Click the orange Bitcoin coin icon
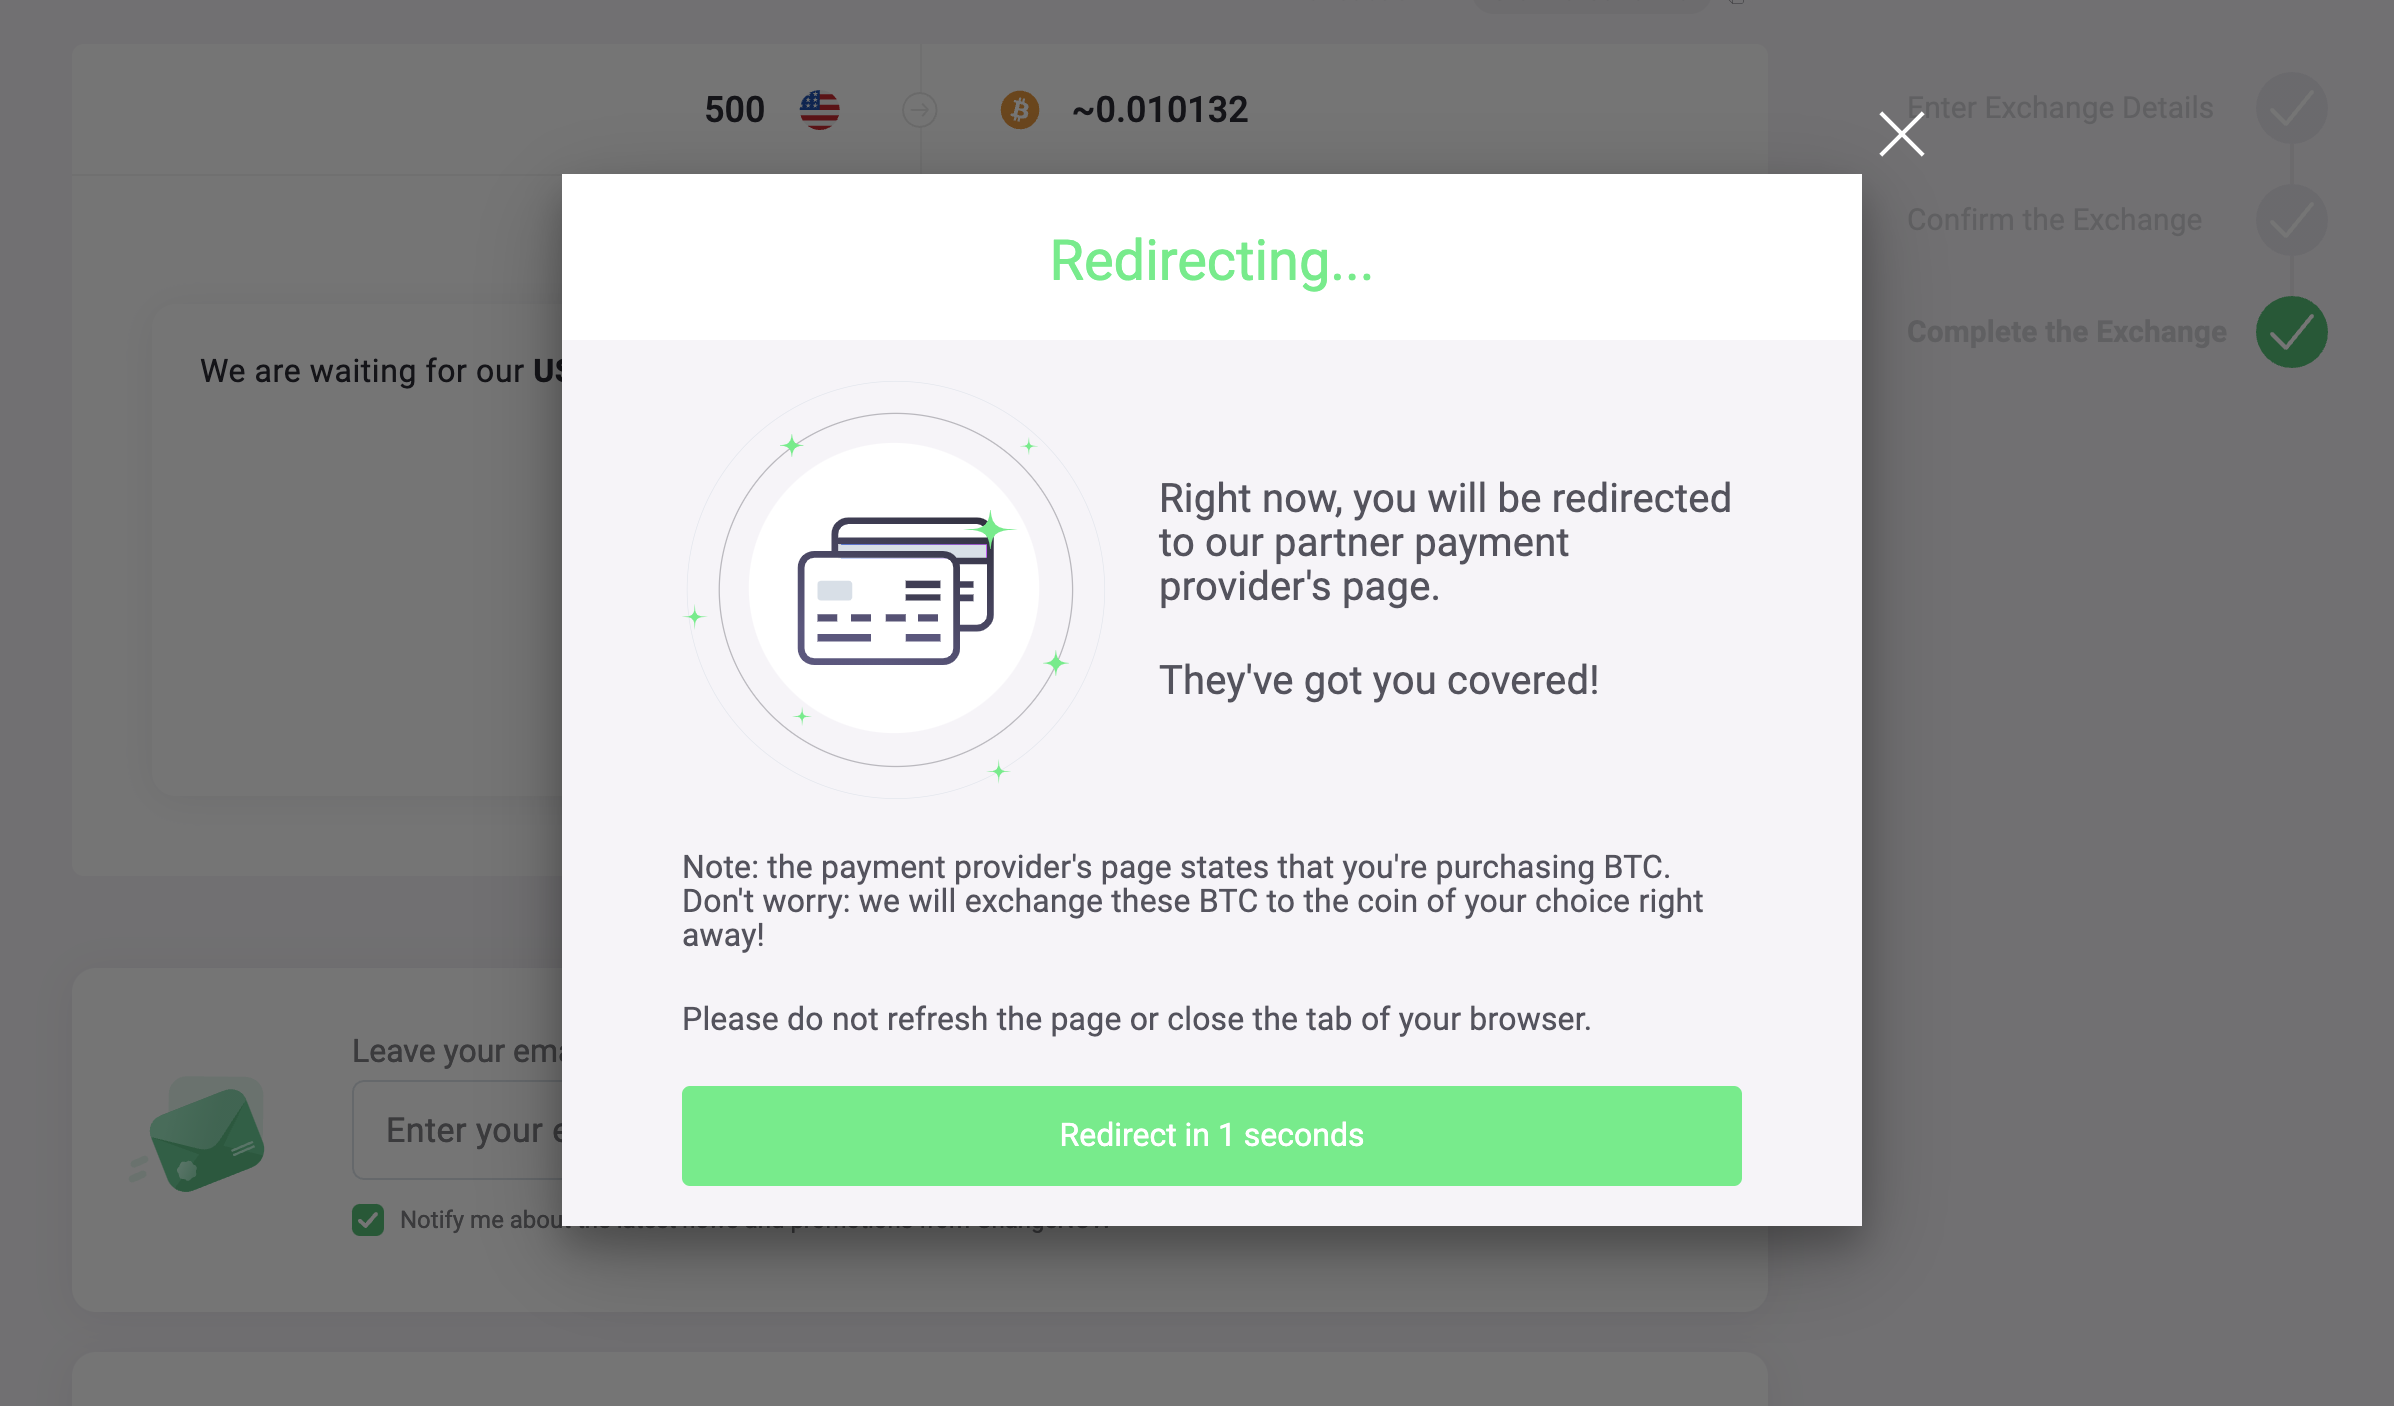The image size is (2394, 1406). 1019,110
